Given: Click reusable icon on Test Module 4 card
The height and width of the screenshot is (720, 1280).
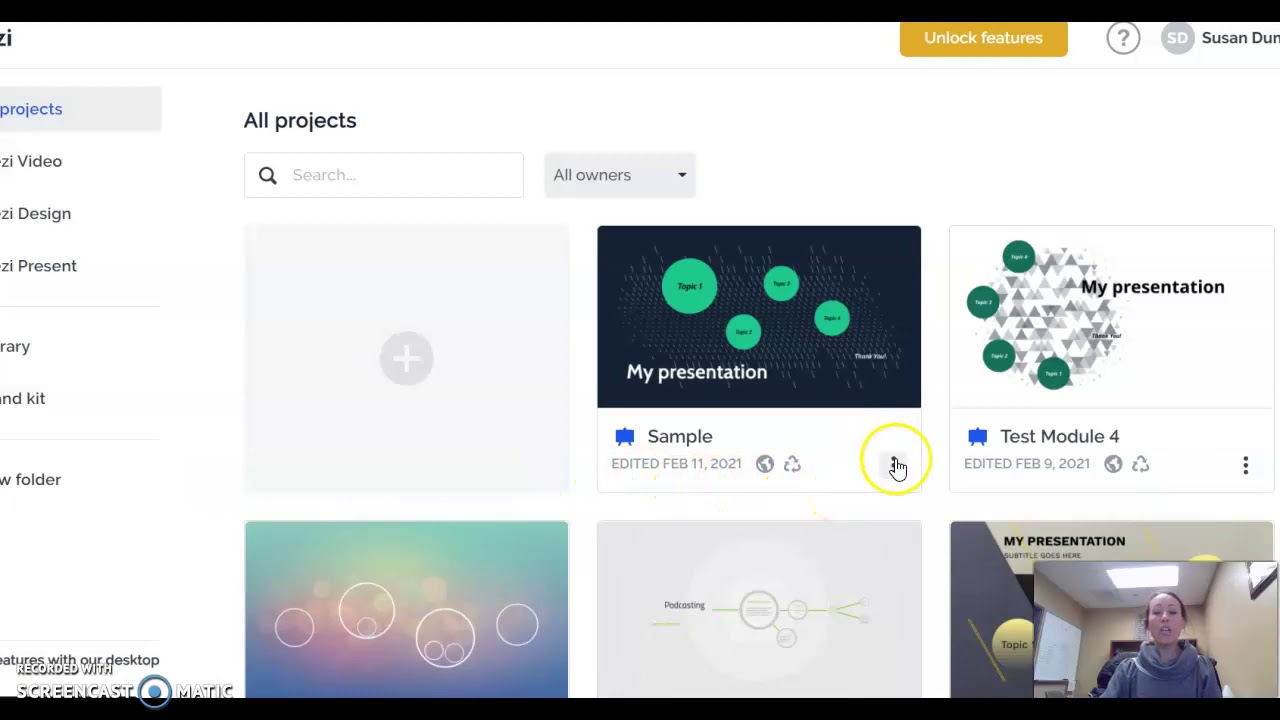Looking at the screenshot, I should click(1140, 464).
